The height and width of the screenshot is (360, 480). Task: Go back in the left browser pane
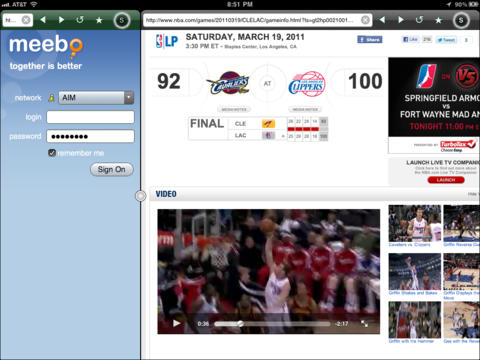43,20
